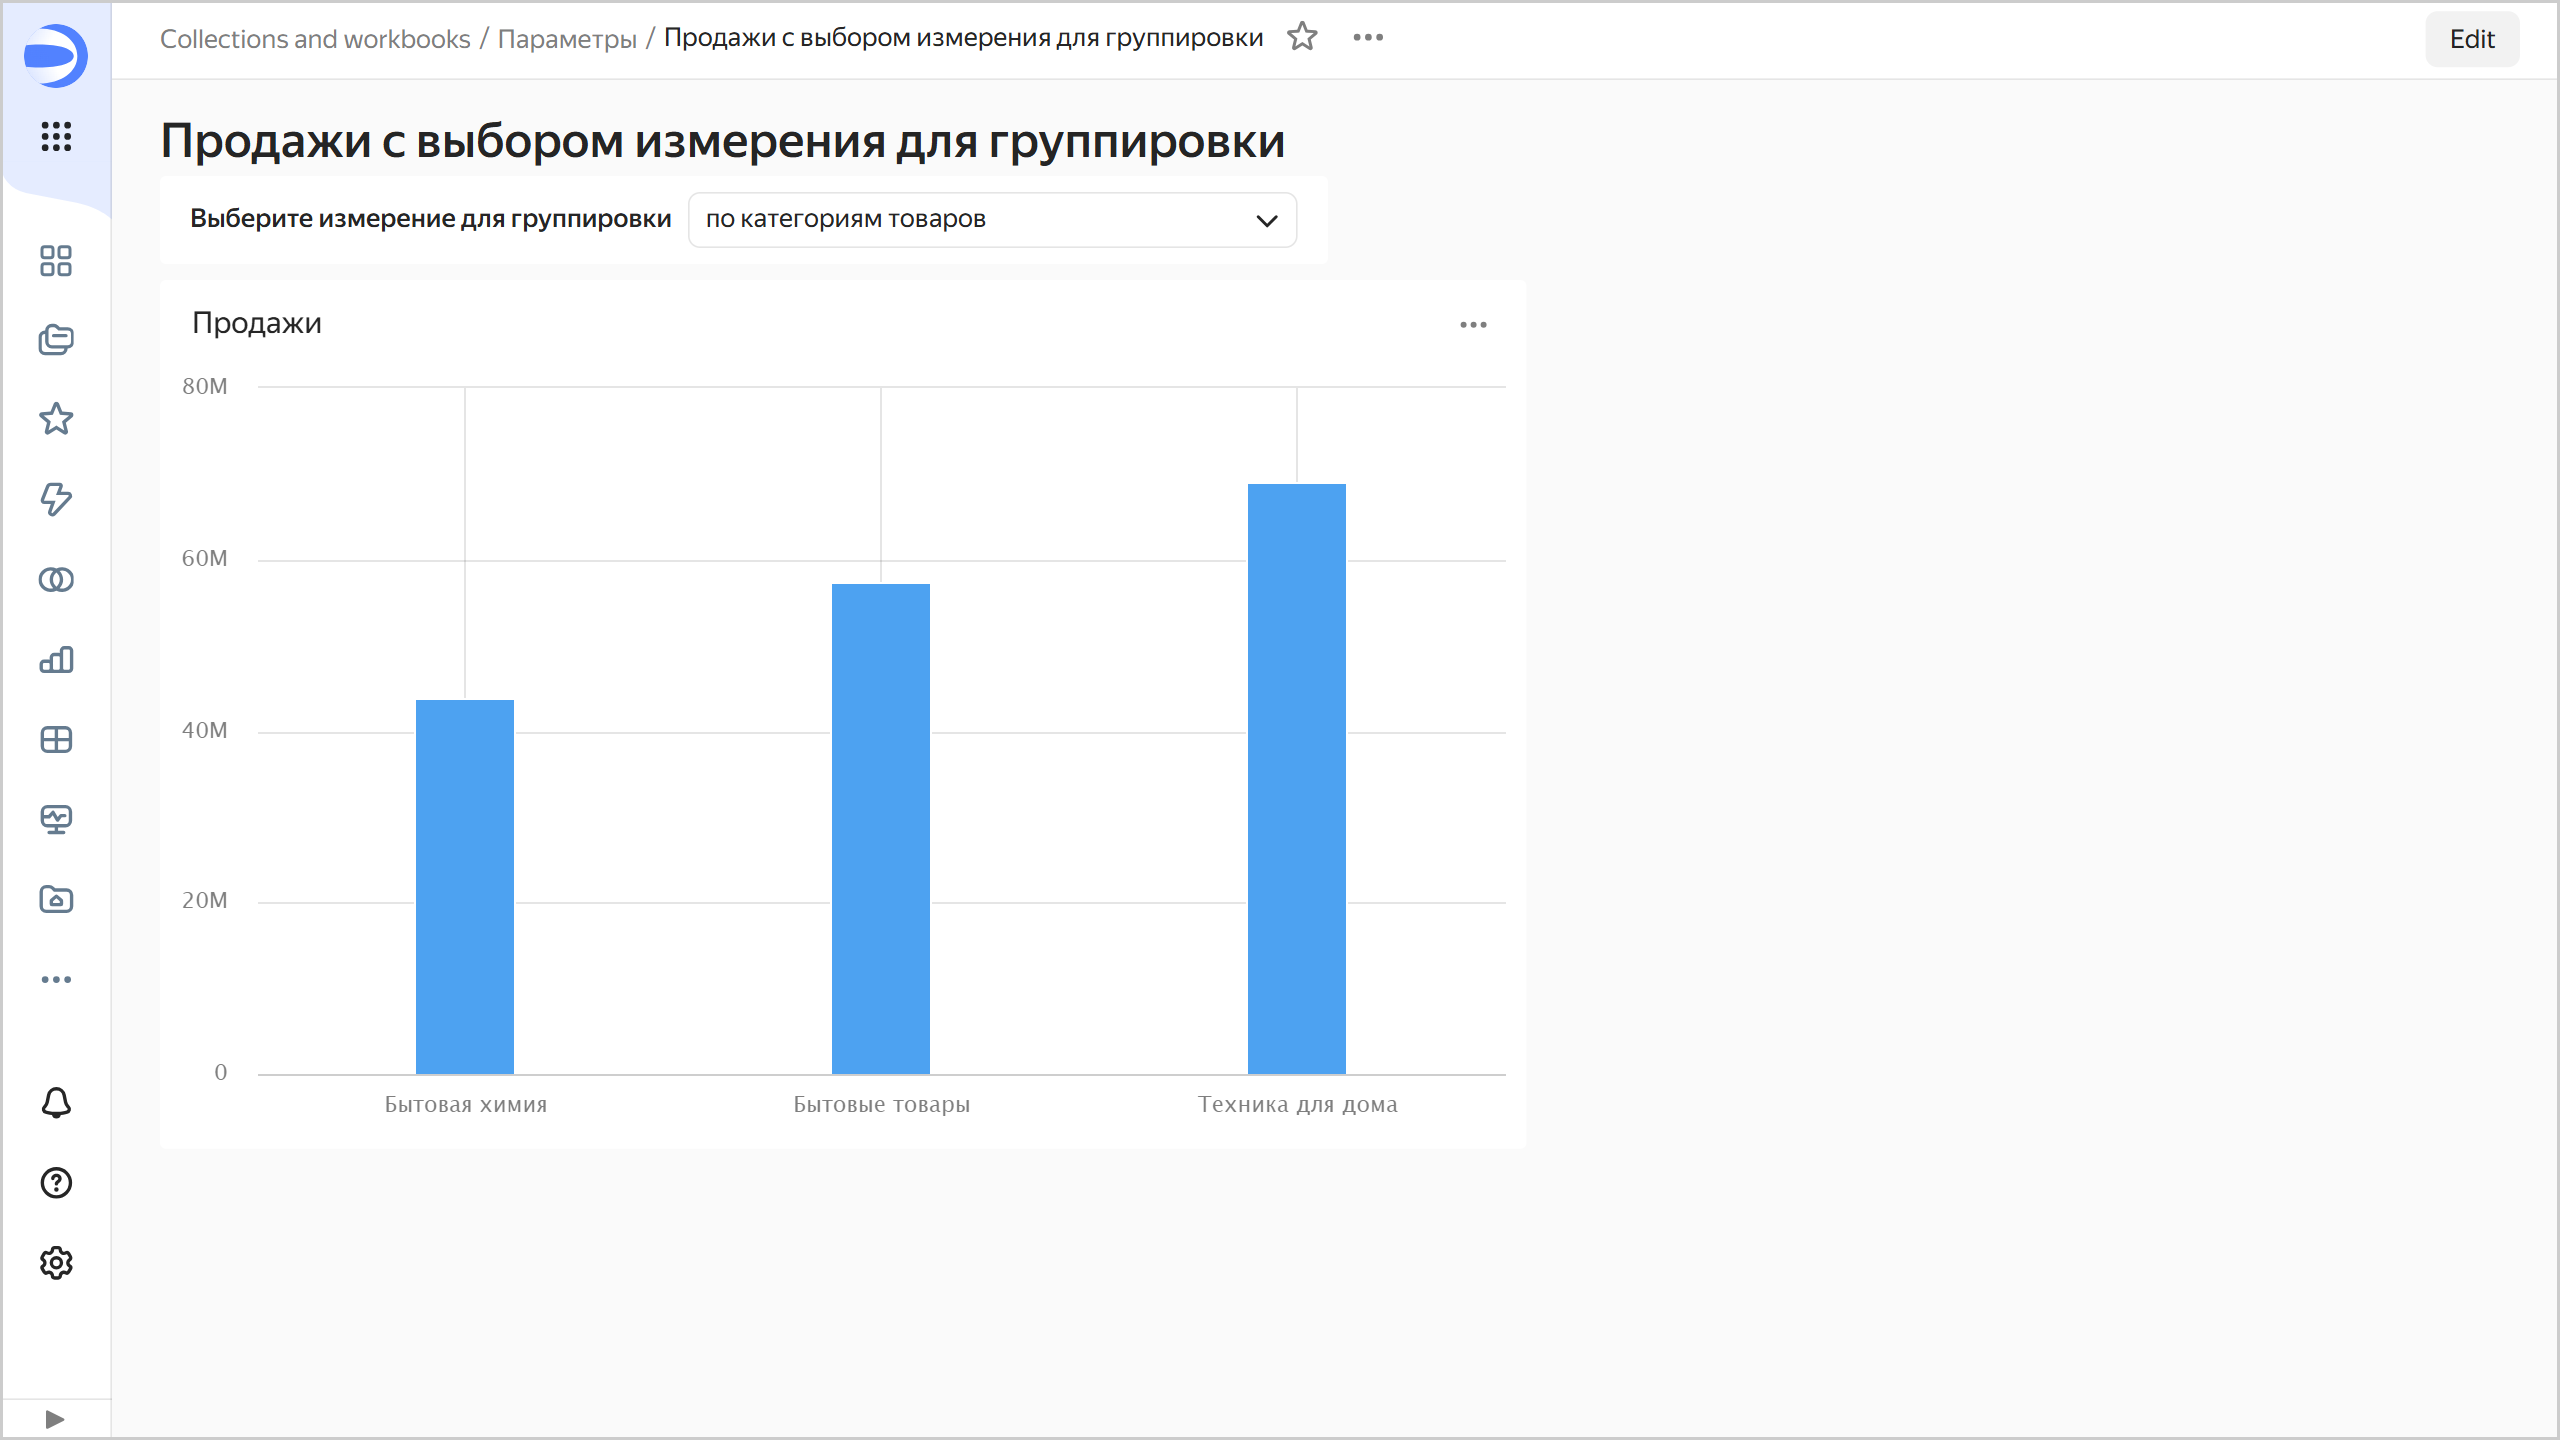
Task: Click the DataLens logo icon
Action: (56, 55)
